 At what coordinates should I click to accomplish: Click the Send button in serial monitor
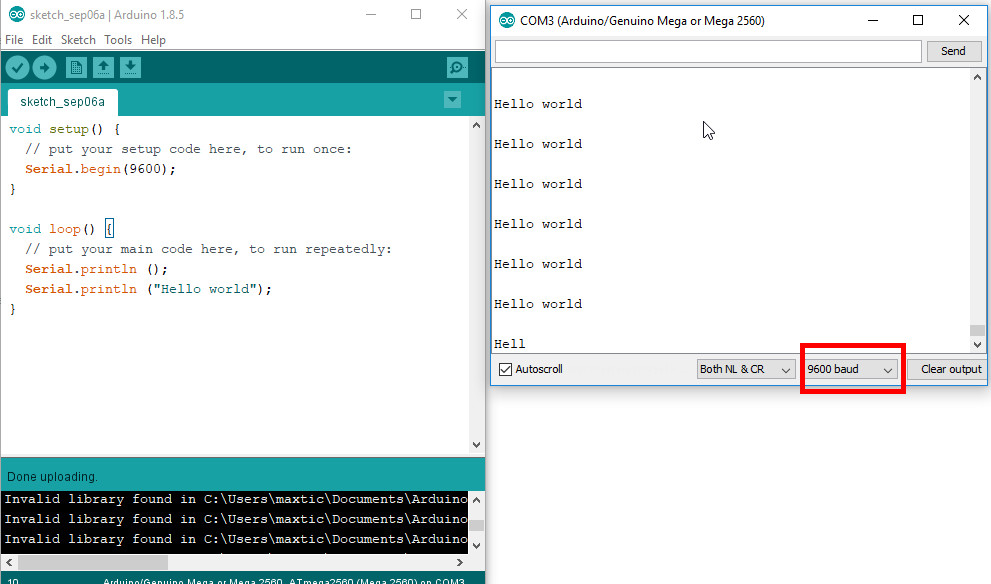[x=953, y=51]
